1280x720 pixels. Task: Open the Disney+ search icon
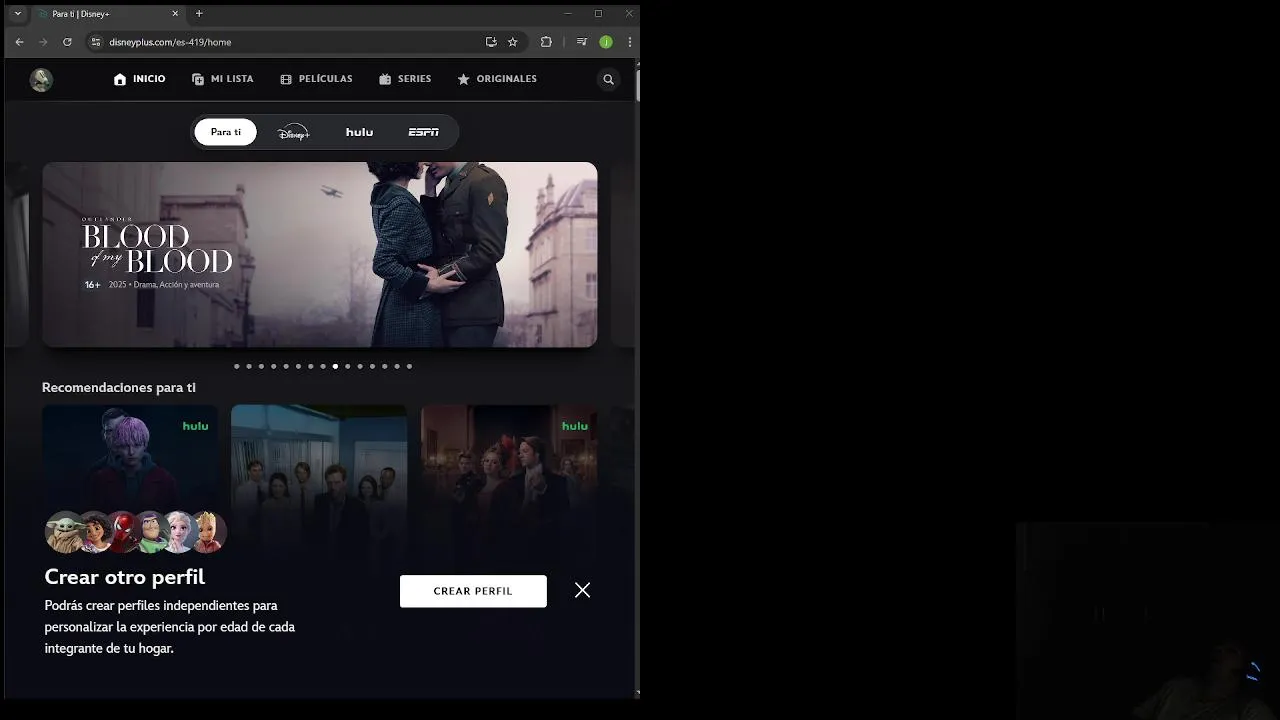(608, 79)
